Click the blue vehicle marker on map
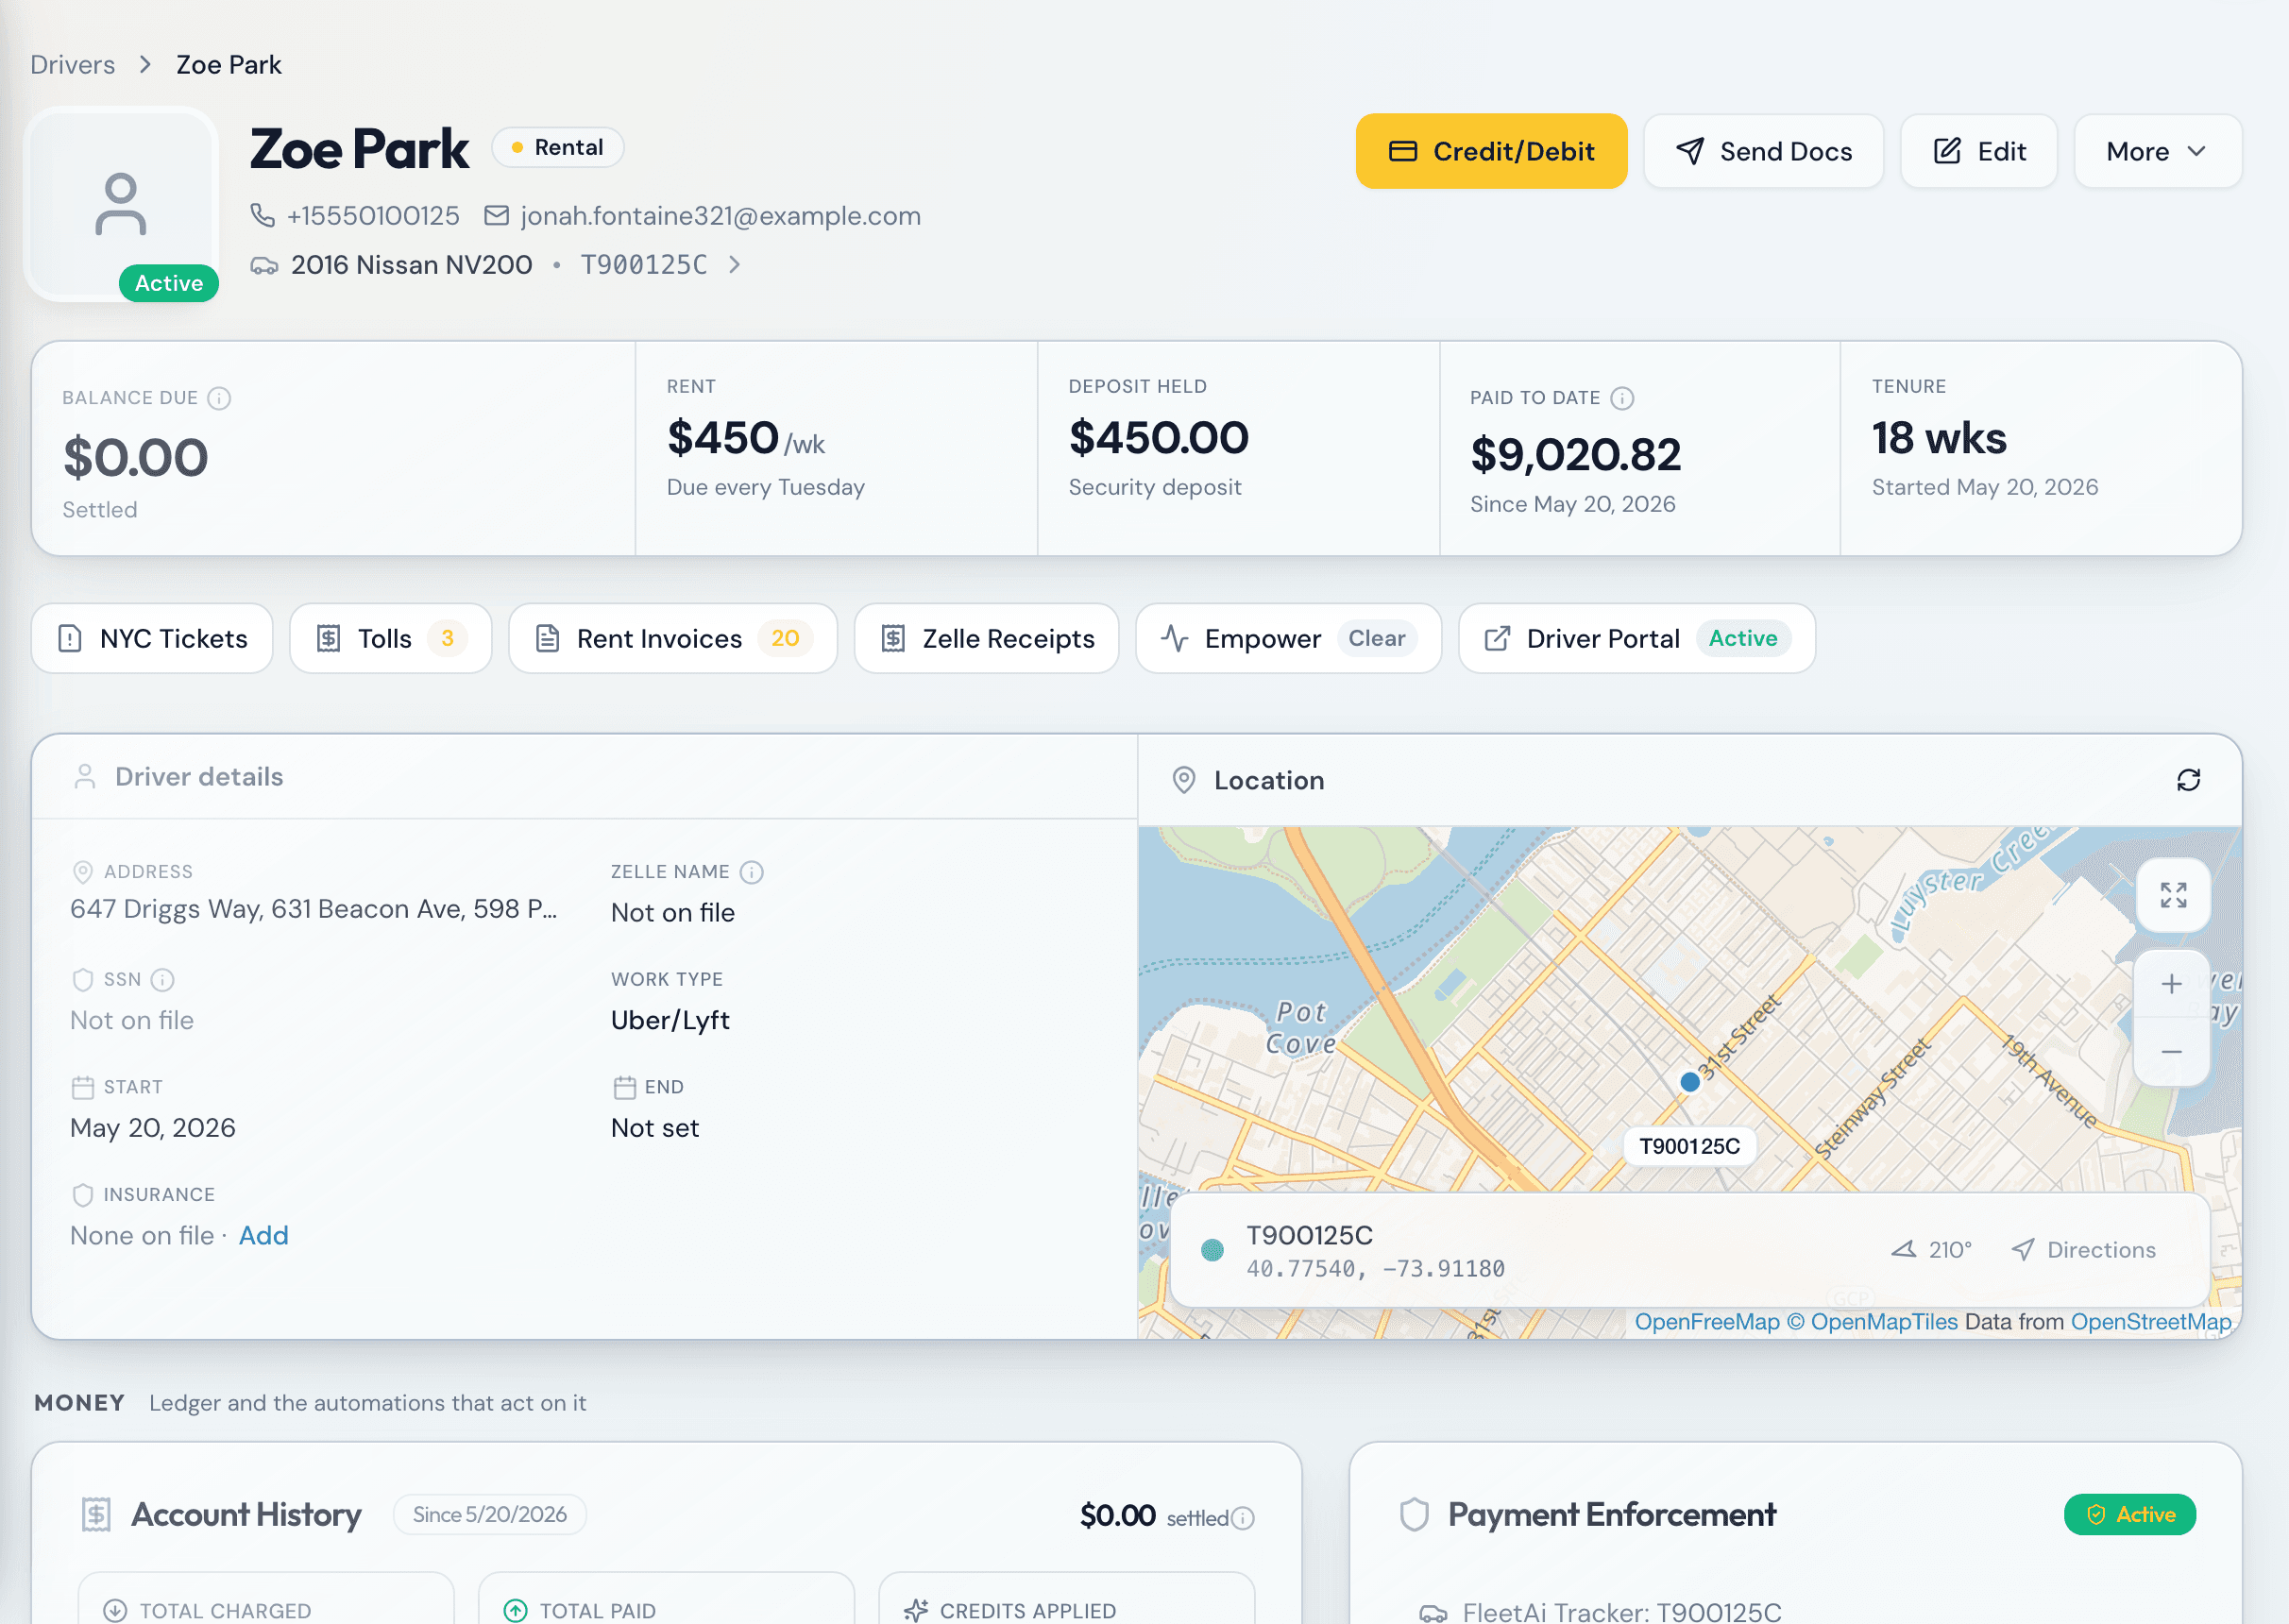Viewport: 2289px width, 1624px height. [1689, 1082]
